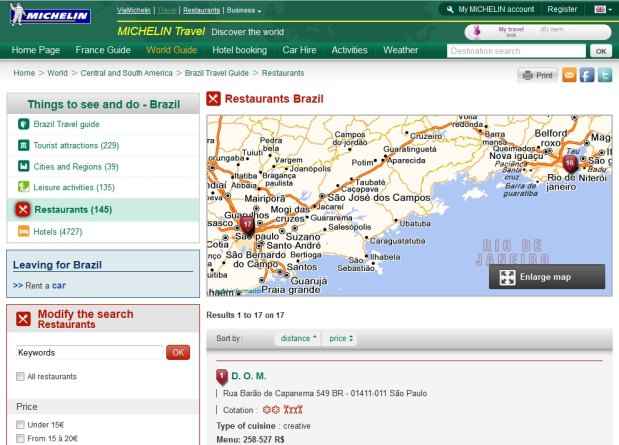Click the D.O.M. Cotation rating symbols
This screenshot has width=619, height=445.
coord(283,410)
